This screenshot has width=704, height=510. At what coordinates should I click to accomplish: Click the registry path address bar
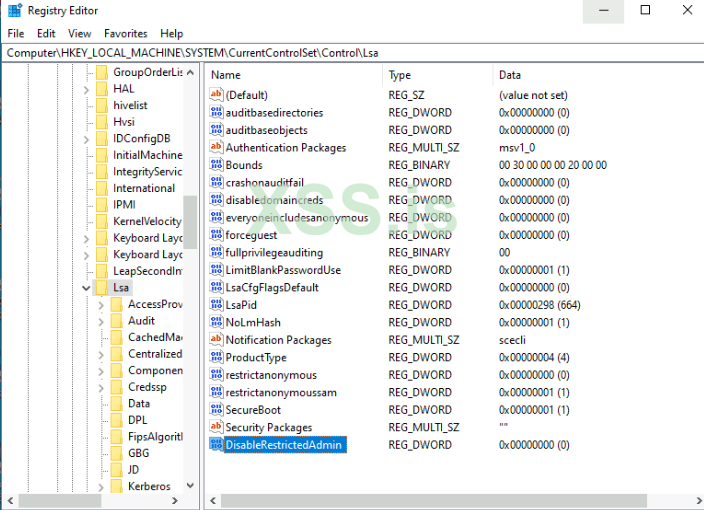(352, 53)
